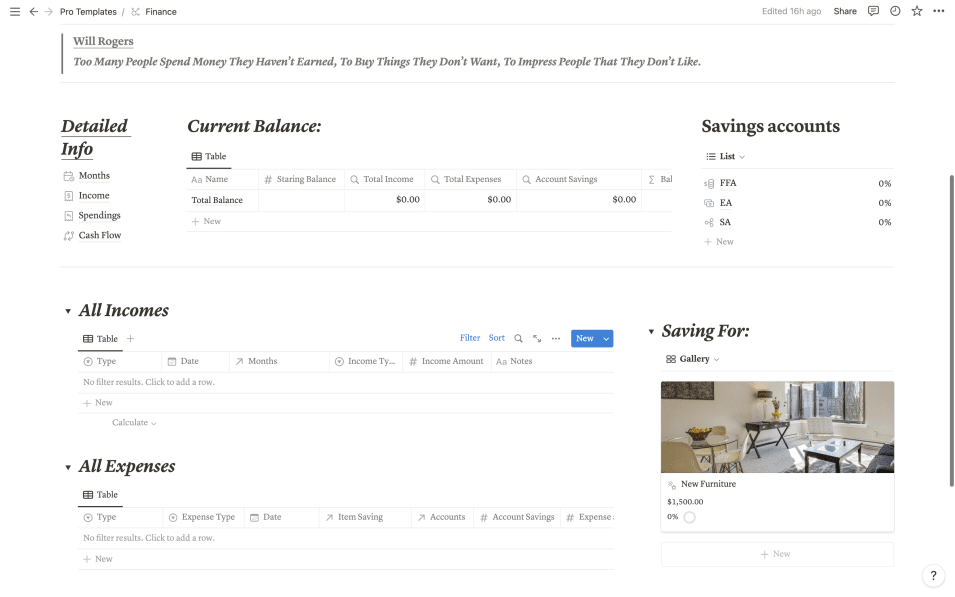This screenshot has width=955, height=597.
Task: Open Pro Templates breadcrumb
Action: point(88,12)
